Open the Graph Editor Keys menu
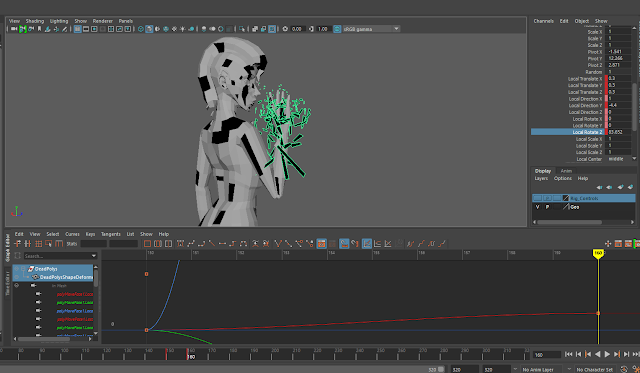Viewport: 640px width, 373px height. tap(90, 234)
